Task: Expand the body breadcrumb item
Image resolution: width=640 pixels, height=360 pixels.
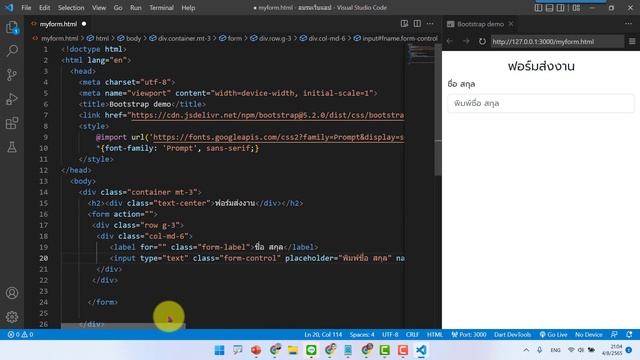Action: [133, 38]
